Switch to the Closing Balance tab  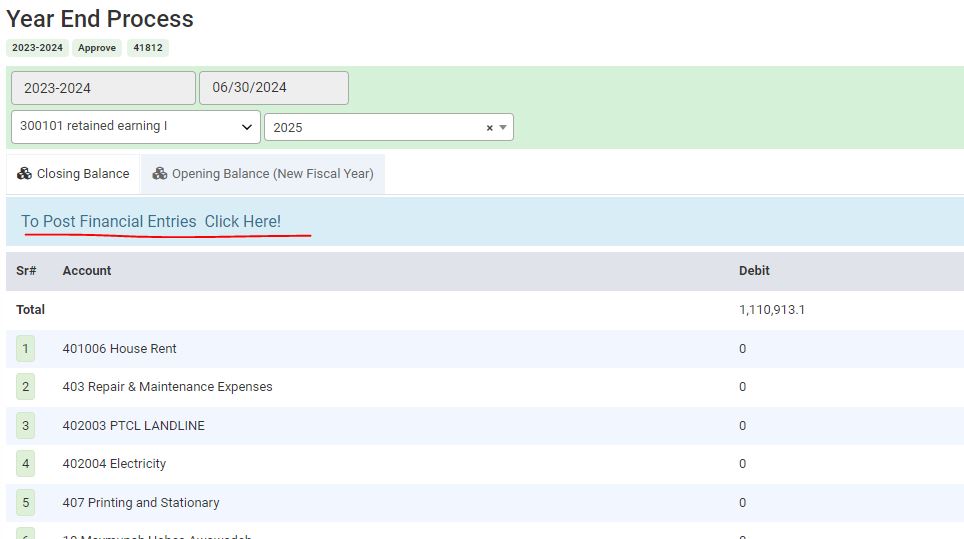(x=82, y=174)
